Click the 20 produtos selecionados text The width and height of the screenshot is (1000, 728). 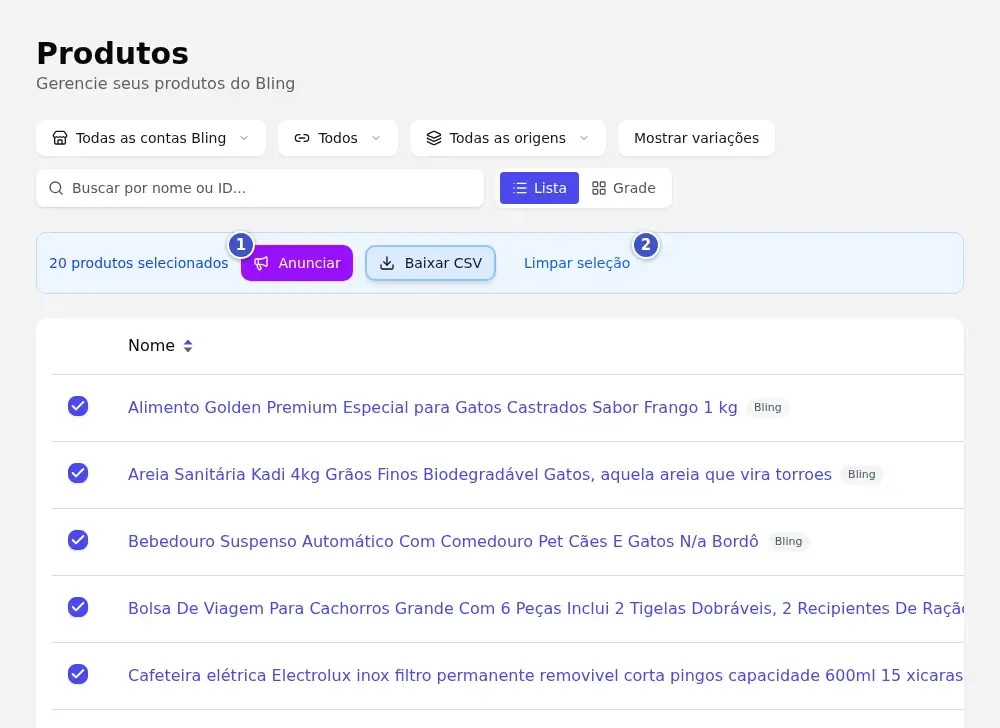tap(138, 263)
